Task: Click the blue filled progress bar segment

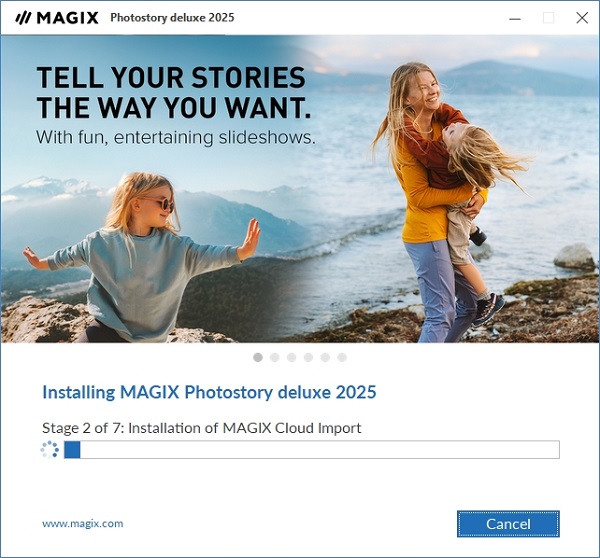Action: point(72,449)
